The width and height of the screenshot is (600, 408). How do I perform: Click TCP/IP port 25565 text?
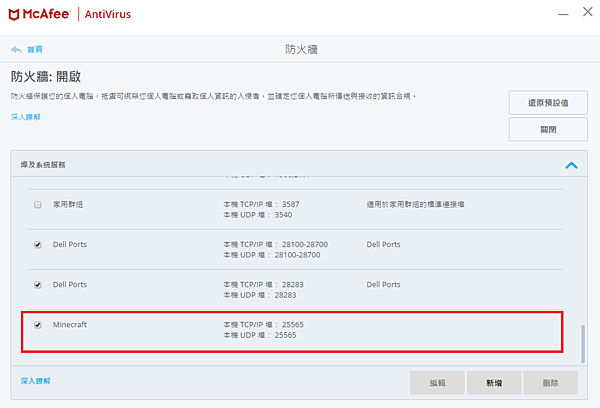pos(263,325)
